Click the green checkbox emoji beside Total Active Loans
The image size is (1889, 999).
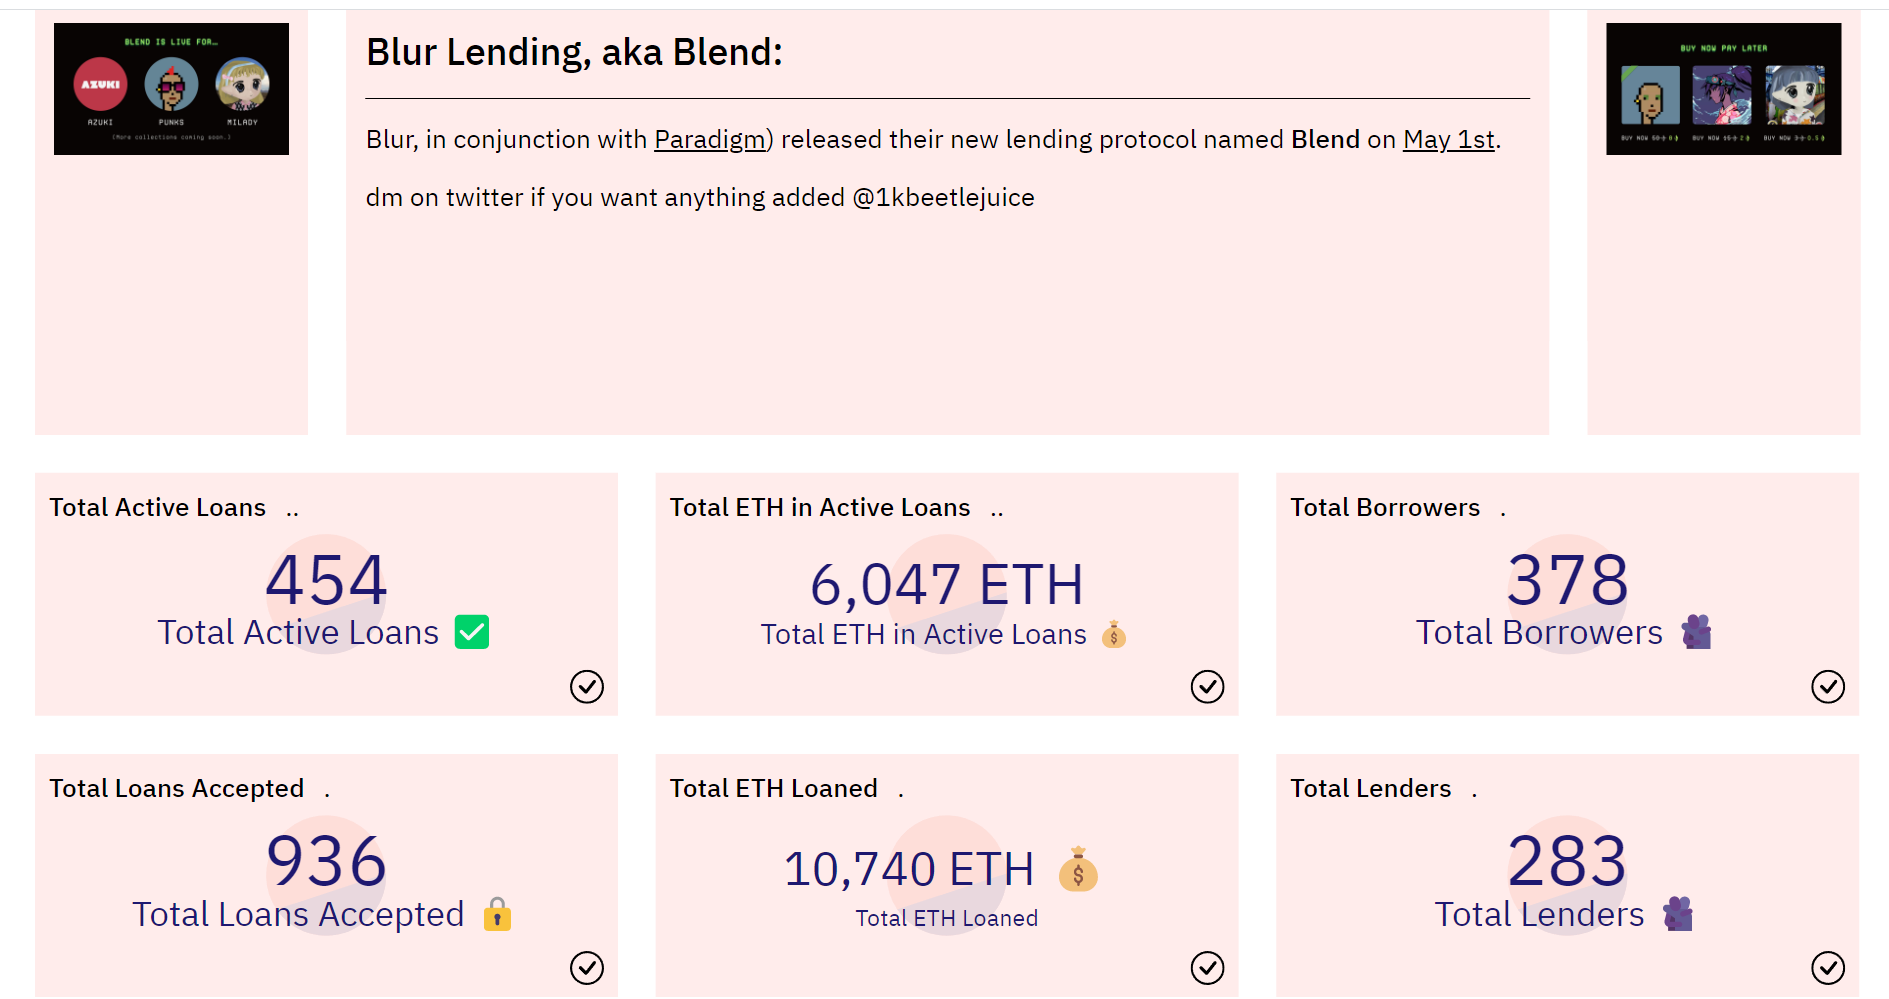[472, 632]
